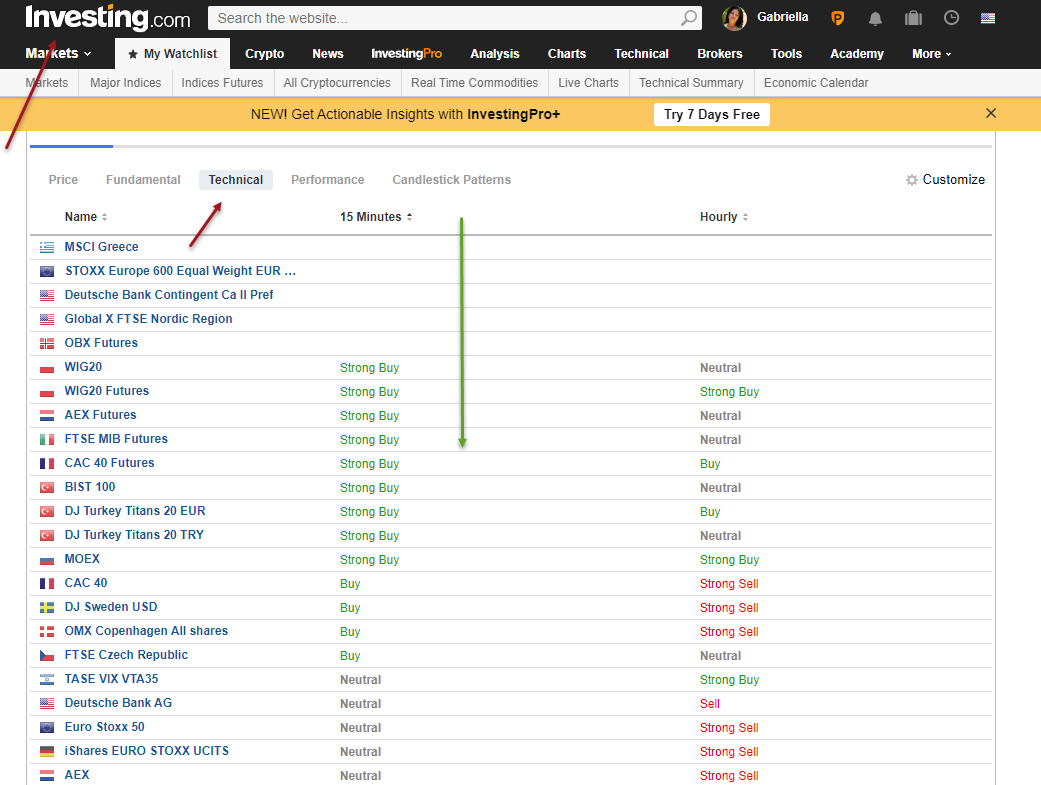Expand the More menu
The width and height of the screenshot is (1041, 785).
pos(931,54)
